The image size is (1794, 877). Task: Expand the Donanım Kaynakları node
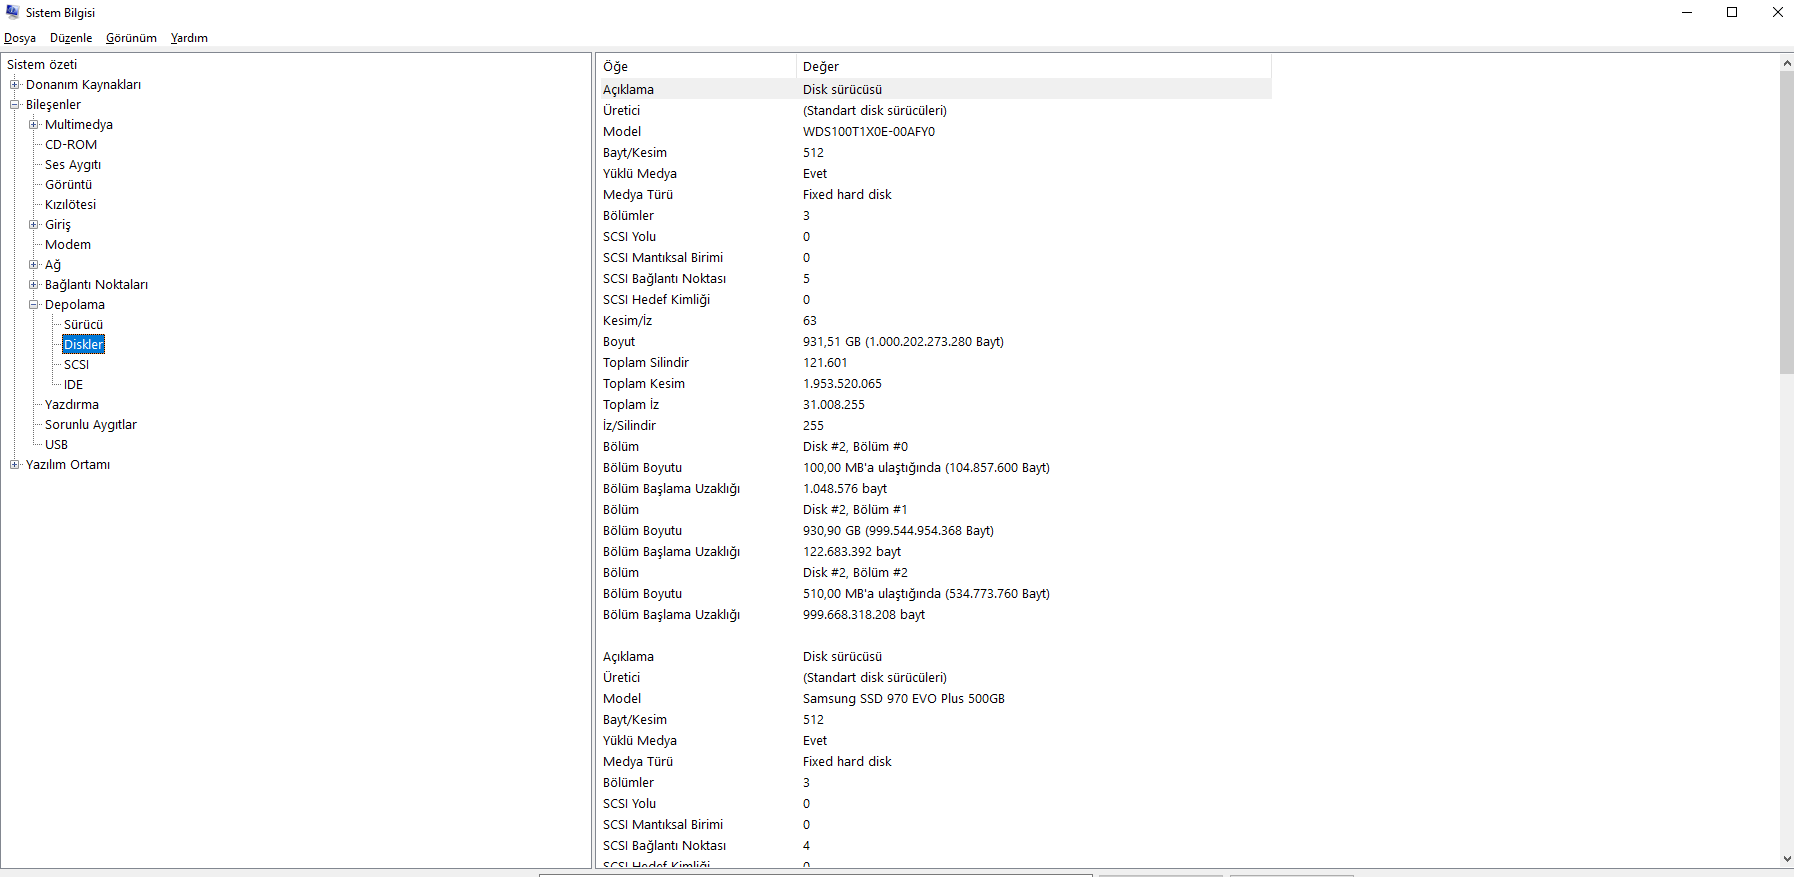[x=15, y=85]
